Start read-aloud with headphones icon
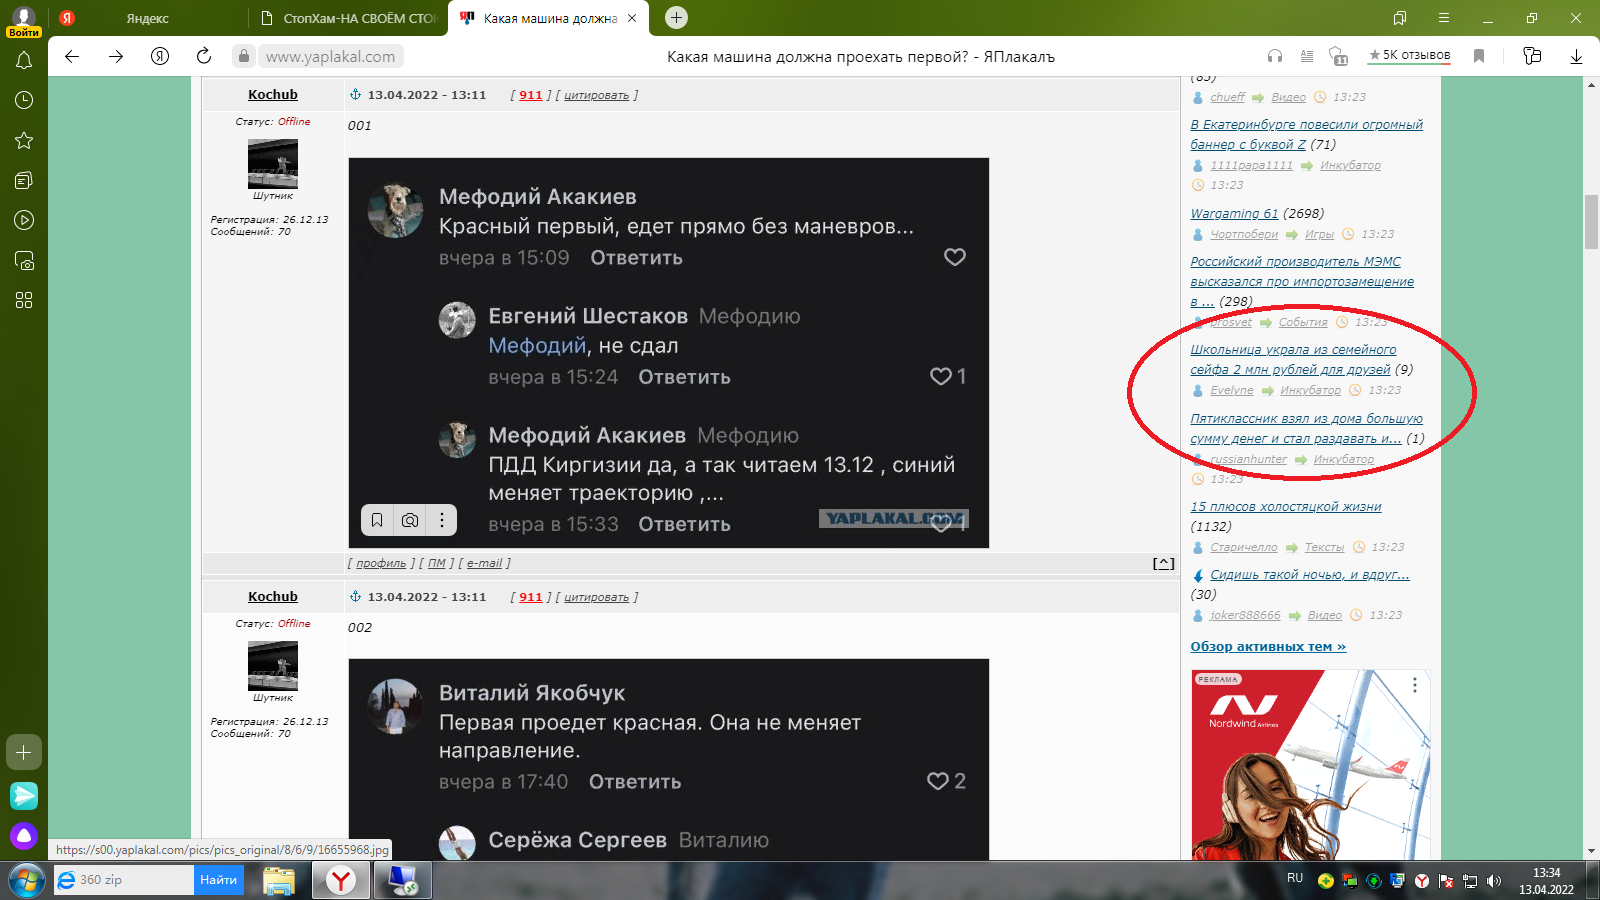The width and height of the screenshot is (1600, 900). [1275, 56]
